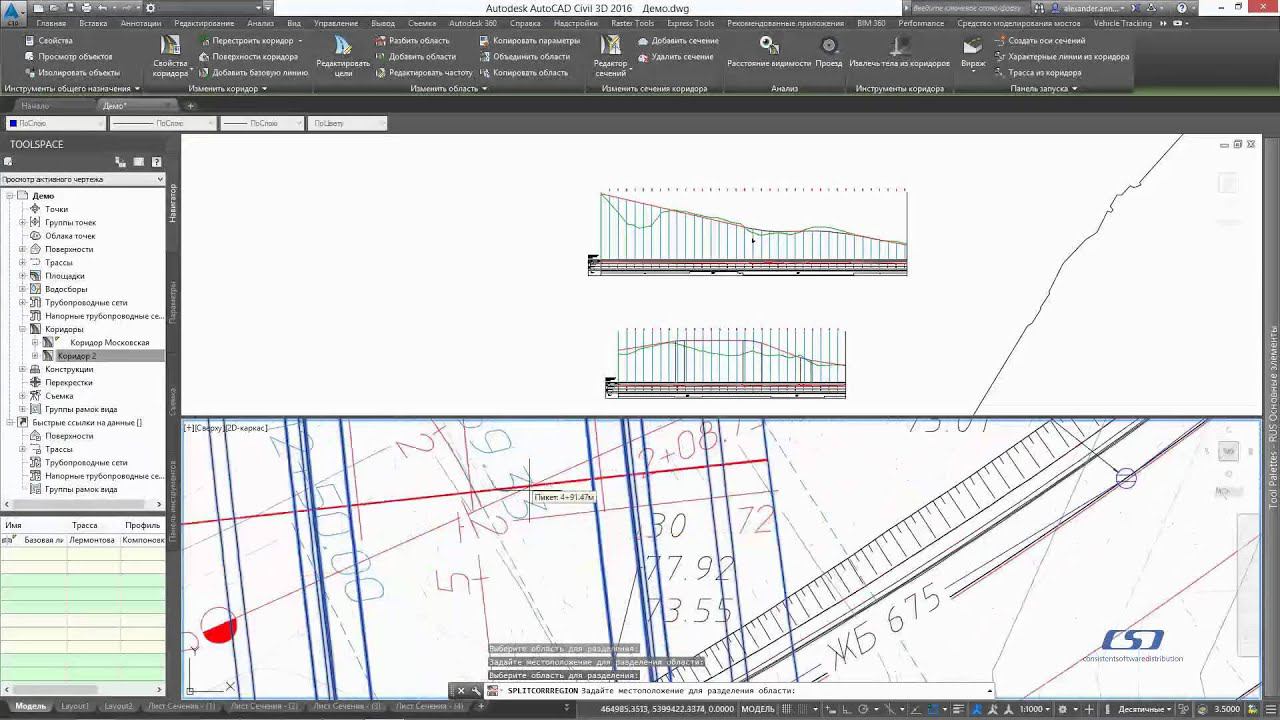
Task: Expand the Изменить область panel dropdown
Action: coord(449,89)
